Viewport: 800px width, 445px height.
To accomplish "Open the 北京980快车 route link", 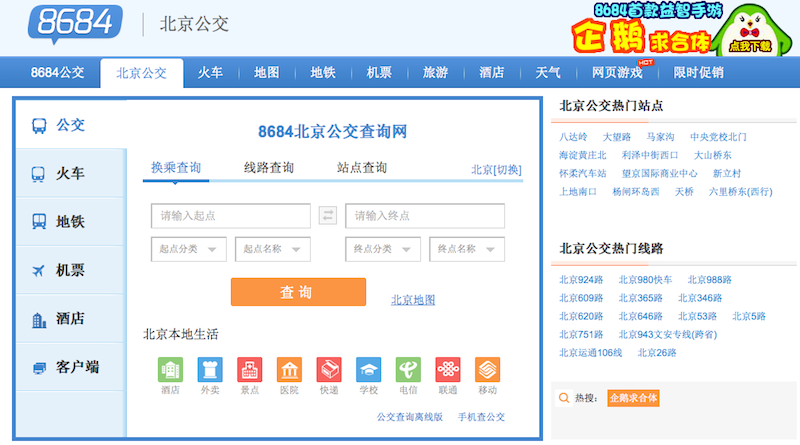I will coord(645,280).
